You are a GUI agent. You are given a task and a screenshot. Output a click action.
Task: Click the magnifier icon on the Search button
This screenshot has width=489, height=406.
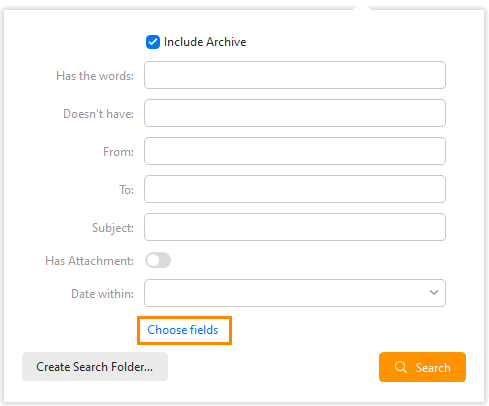point(401,367)
